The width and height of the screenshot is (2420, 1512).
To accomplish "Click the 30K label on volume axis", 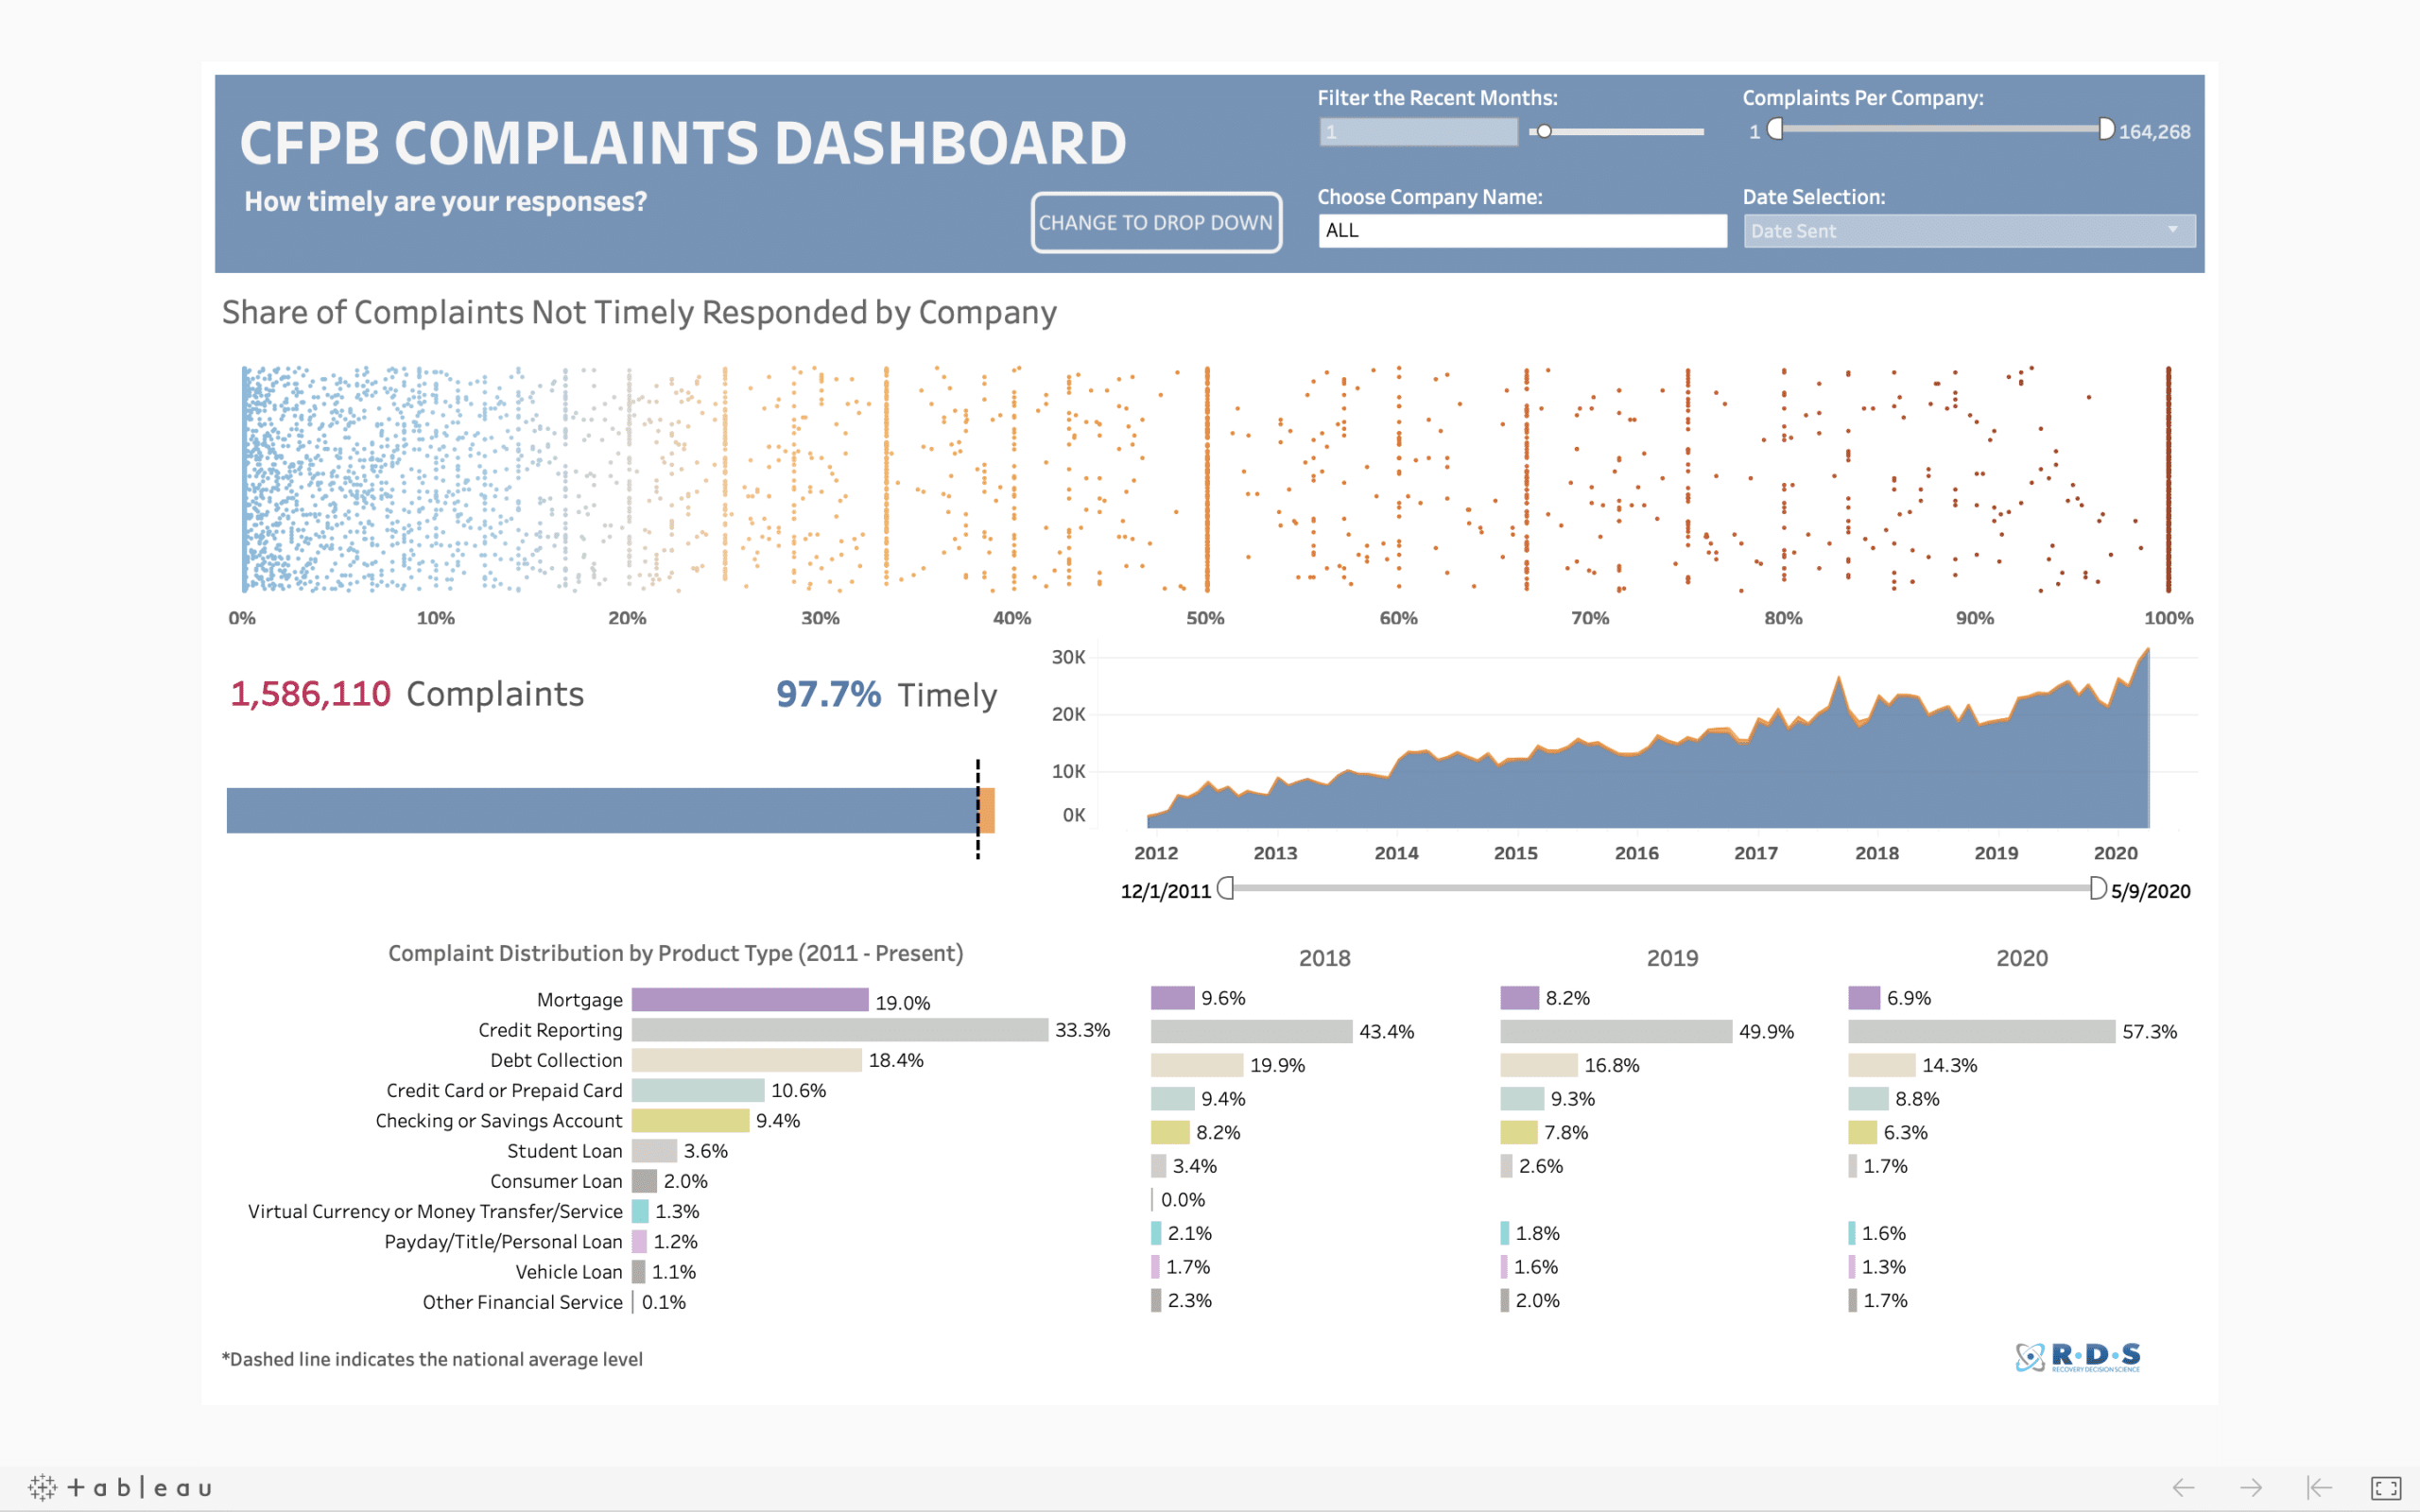I will point(1068,657).
